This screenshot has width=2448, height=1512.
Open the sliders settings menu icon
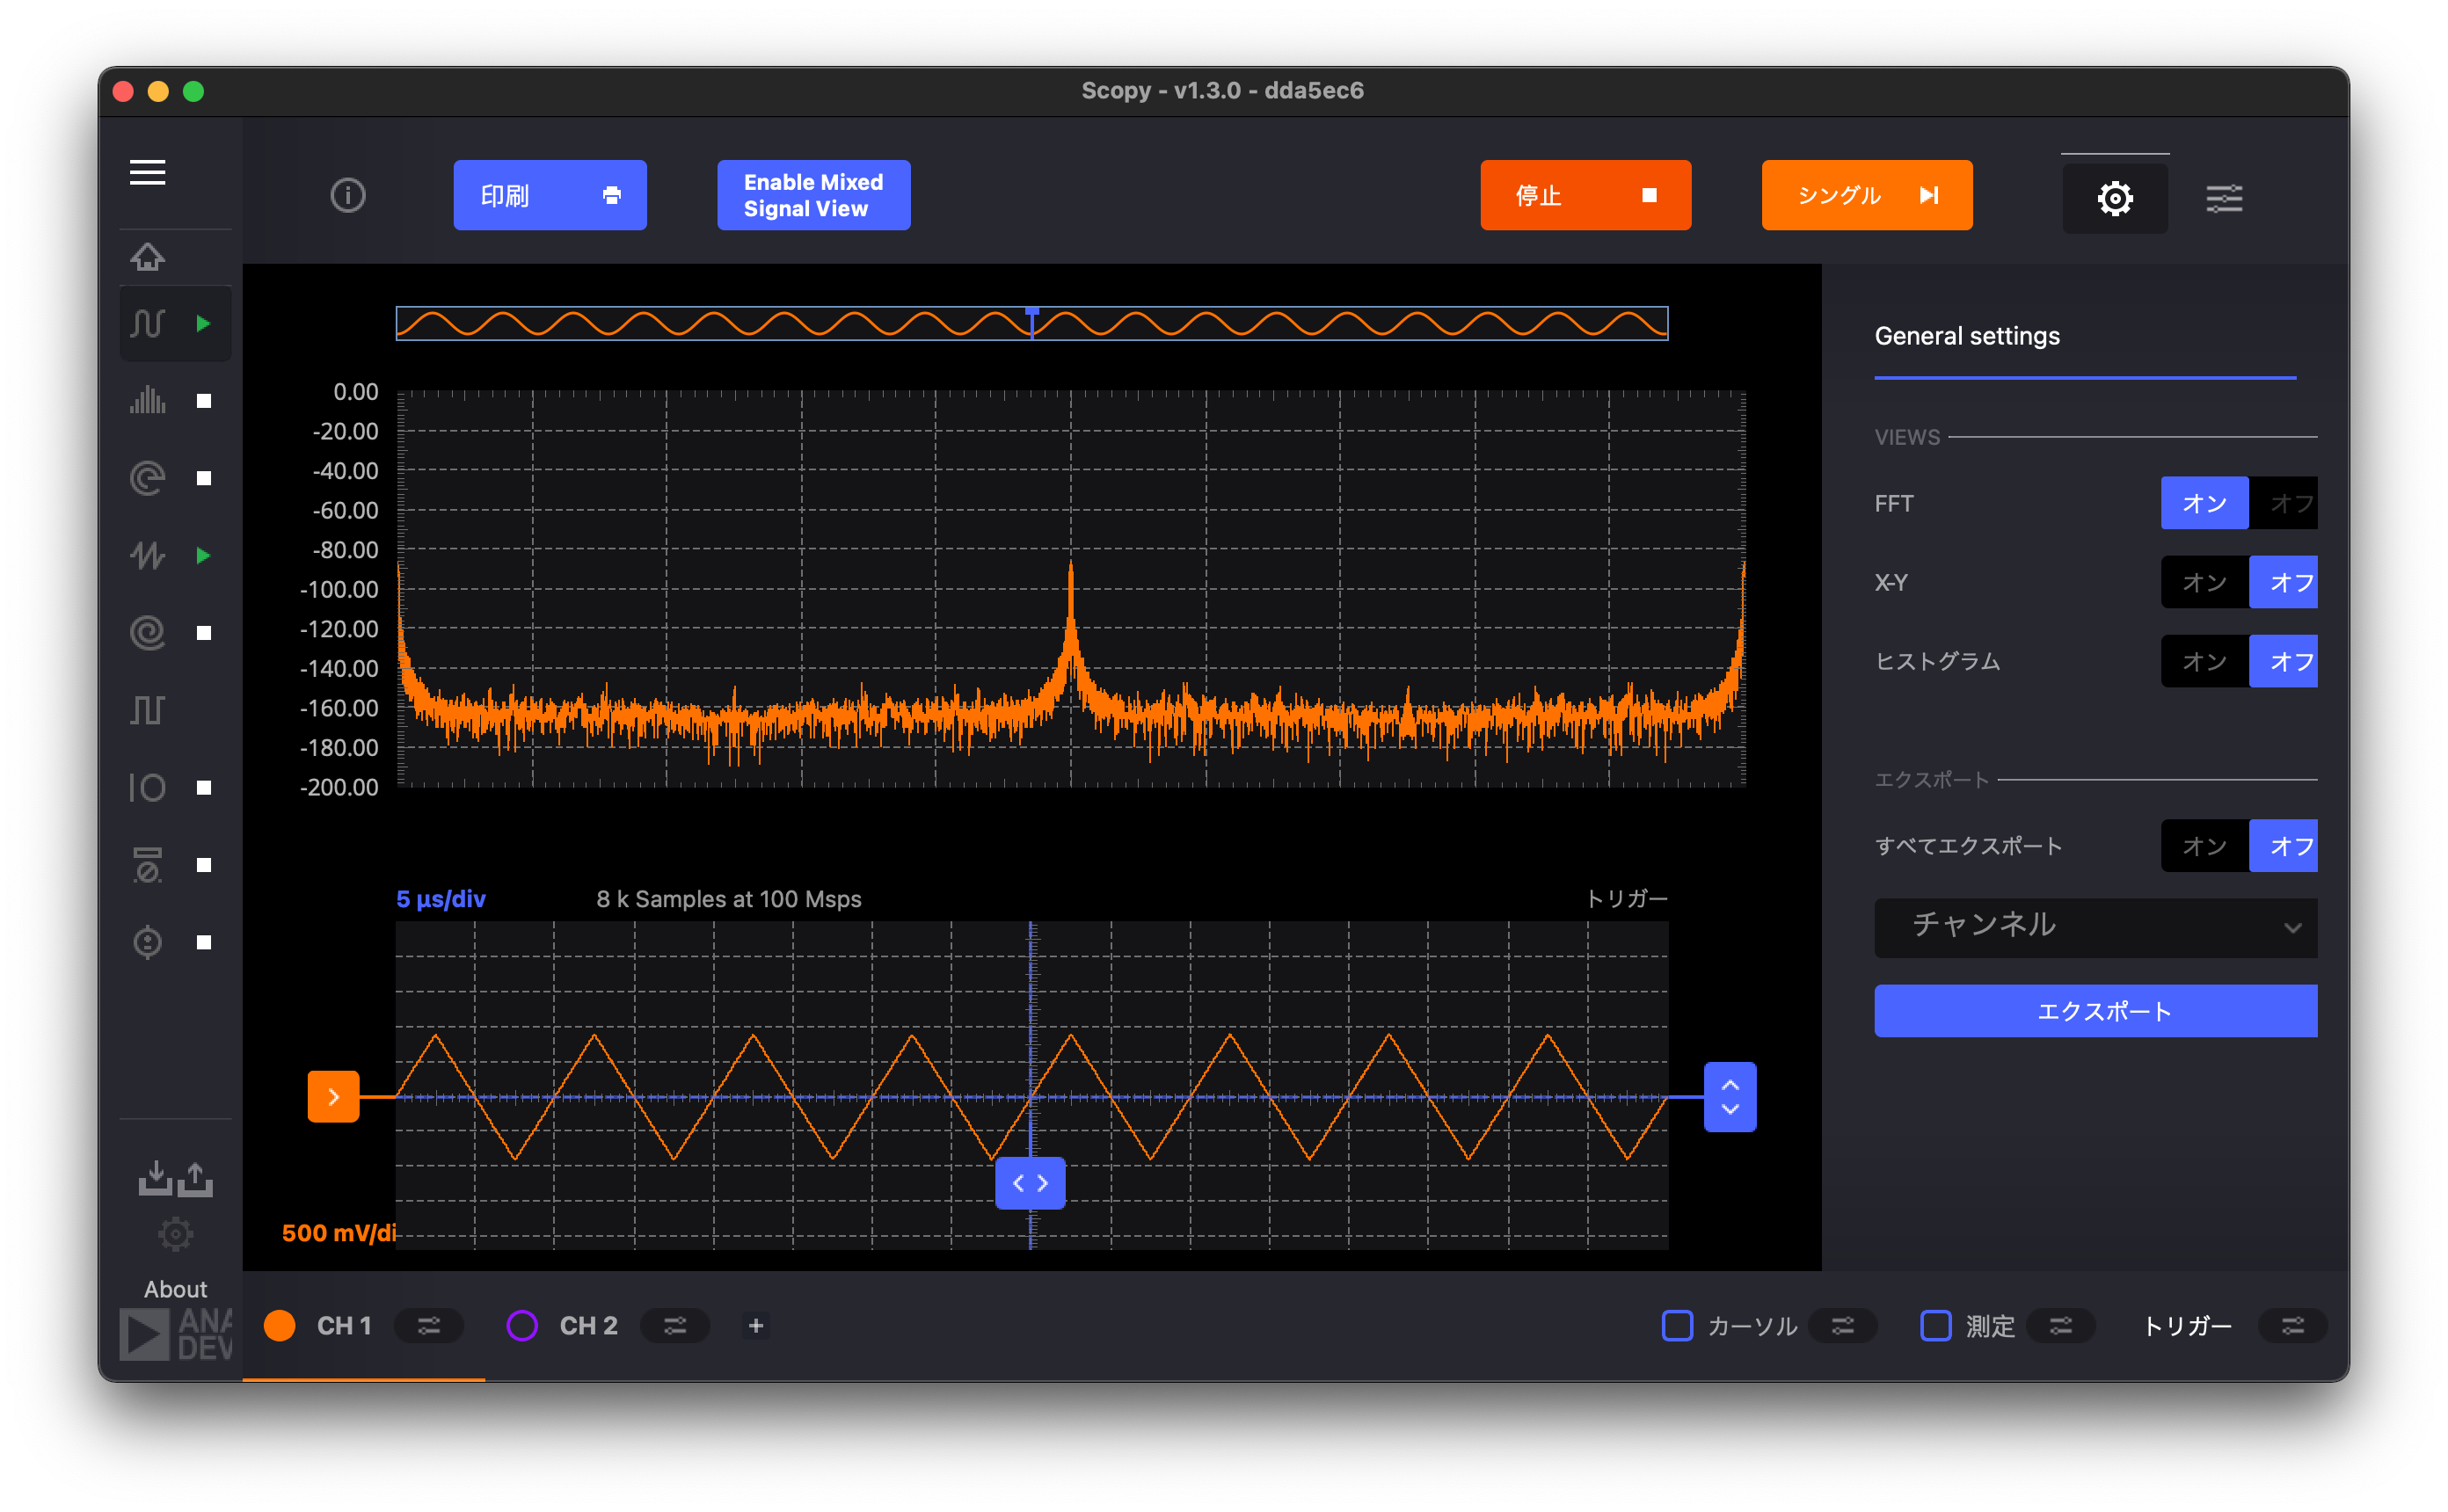coord(2224,198)
